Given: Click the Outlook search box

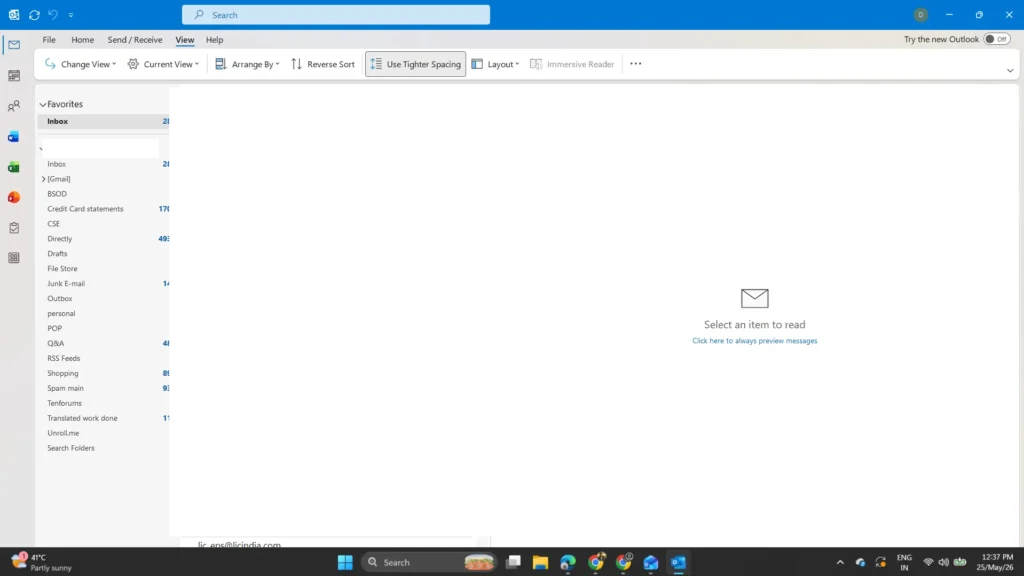Looking at the screenshot, I should point(336,14).
